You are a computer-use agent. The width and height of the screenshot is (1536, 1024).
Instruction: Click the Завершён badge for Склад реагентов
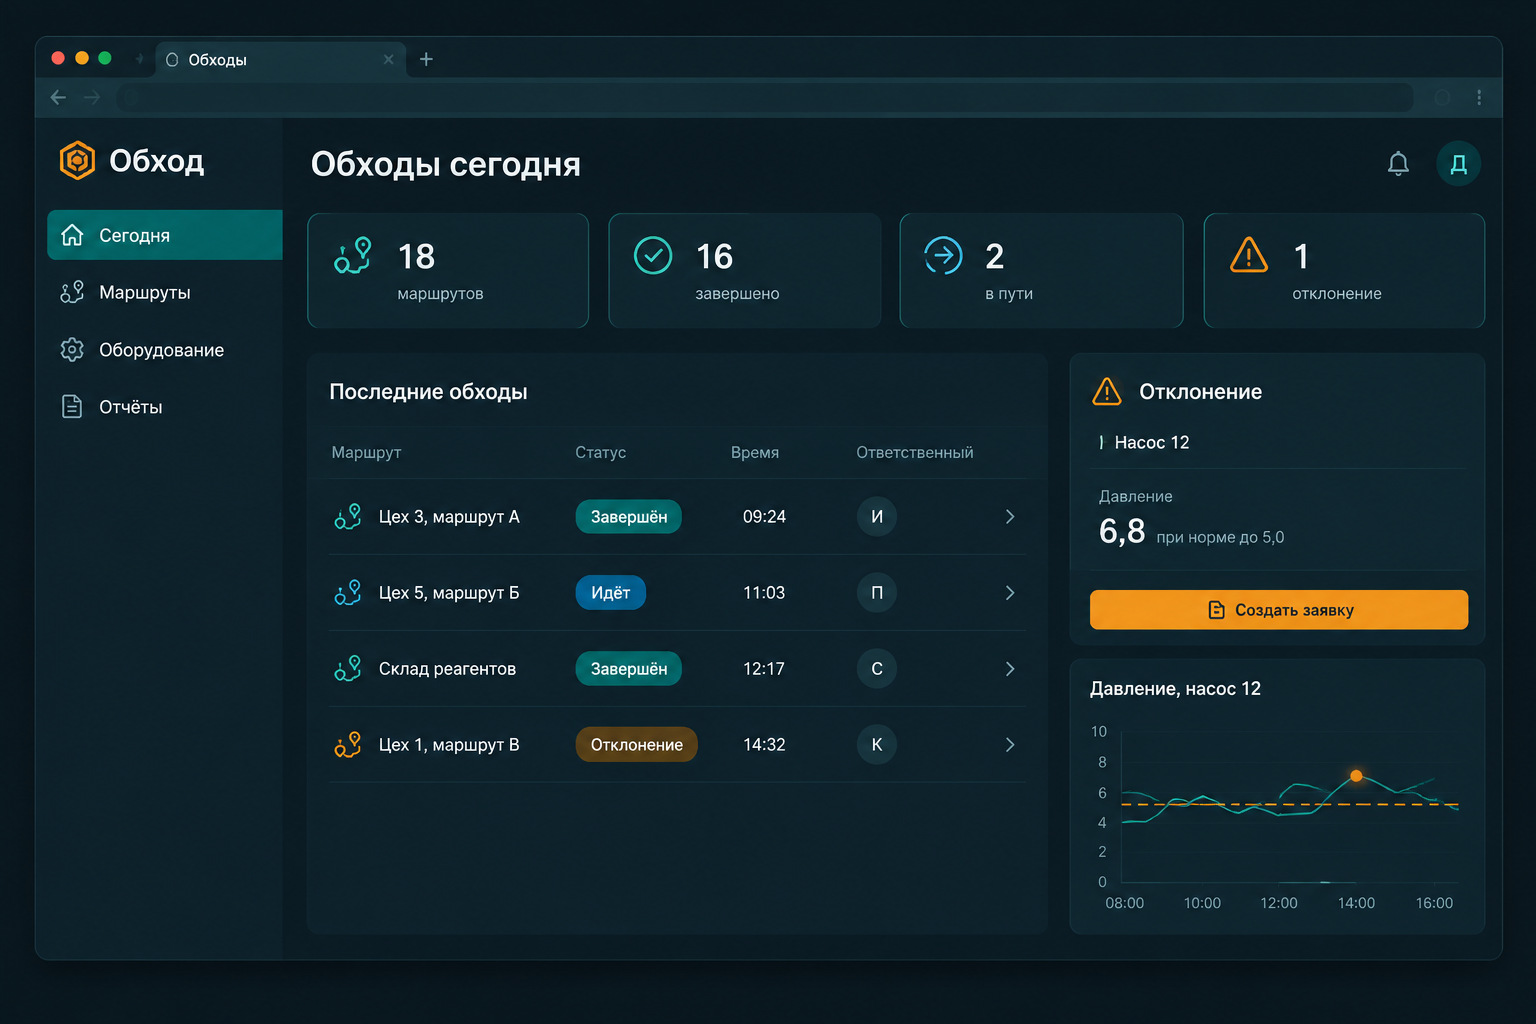point(629,669)
